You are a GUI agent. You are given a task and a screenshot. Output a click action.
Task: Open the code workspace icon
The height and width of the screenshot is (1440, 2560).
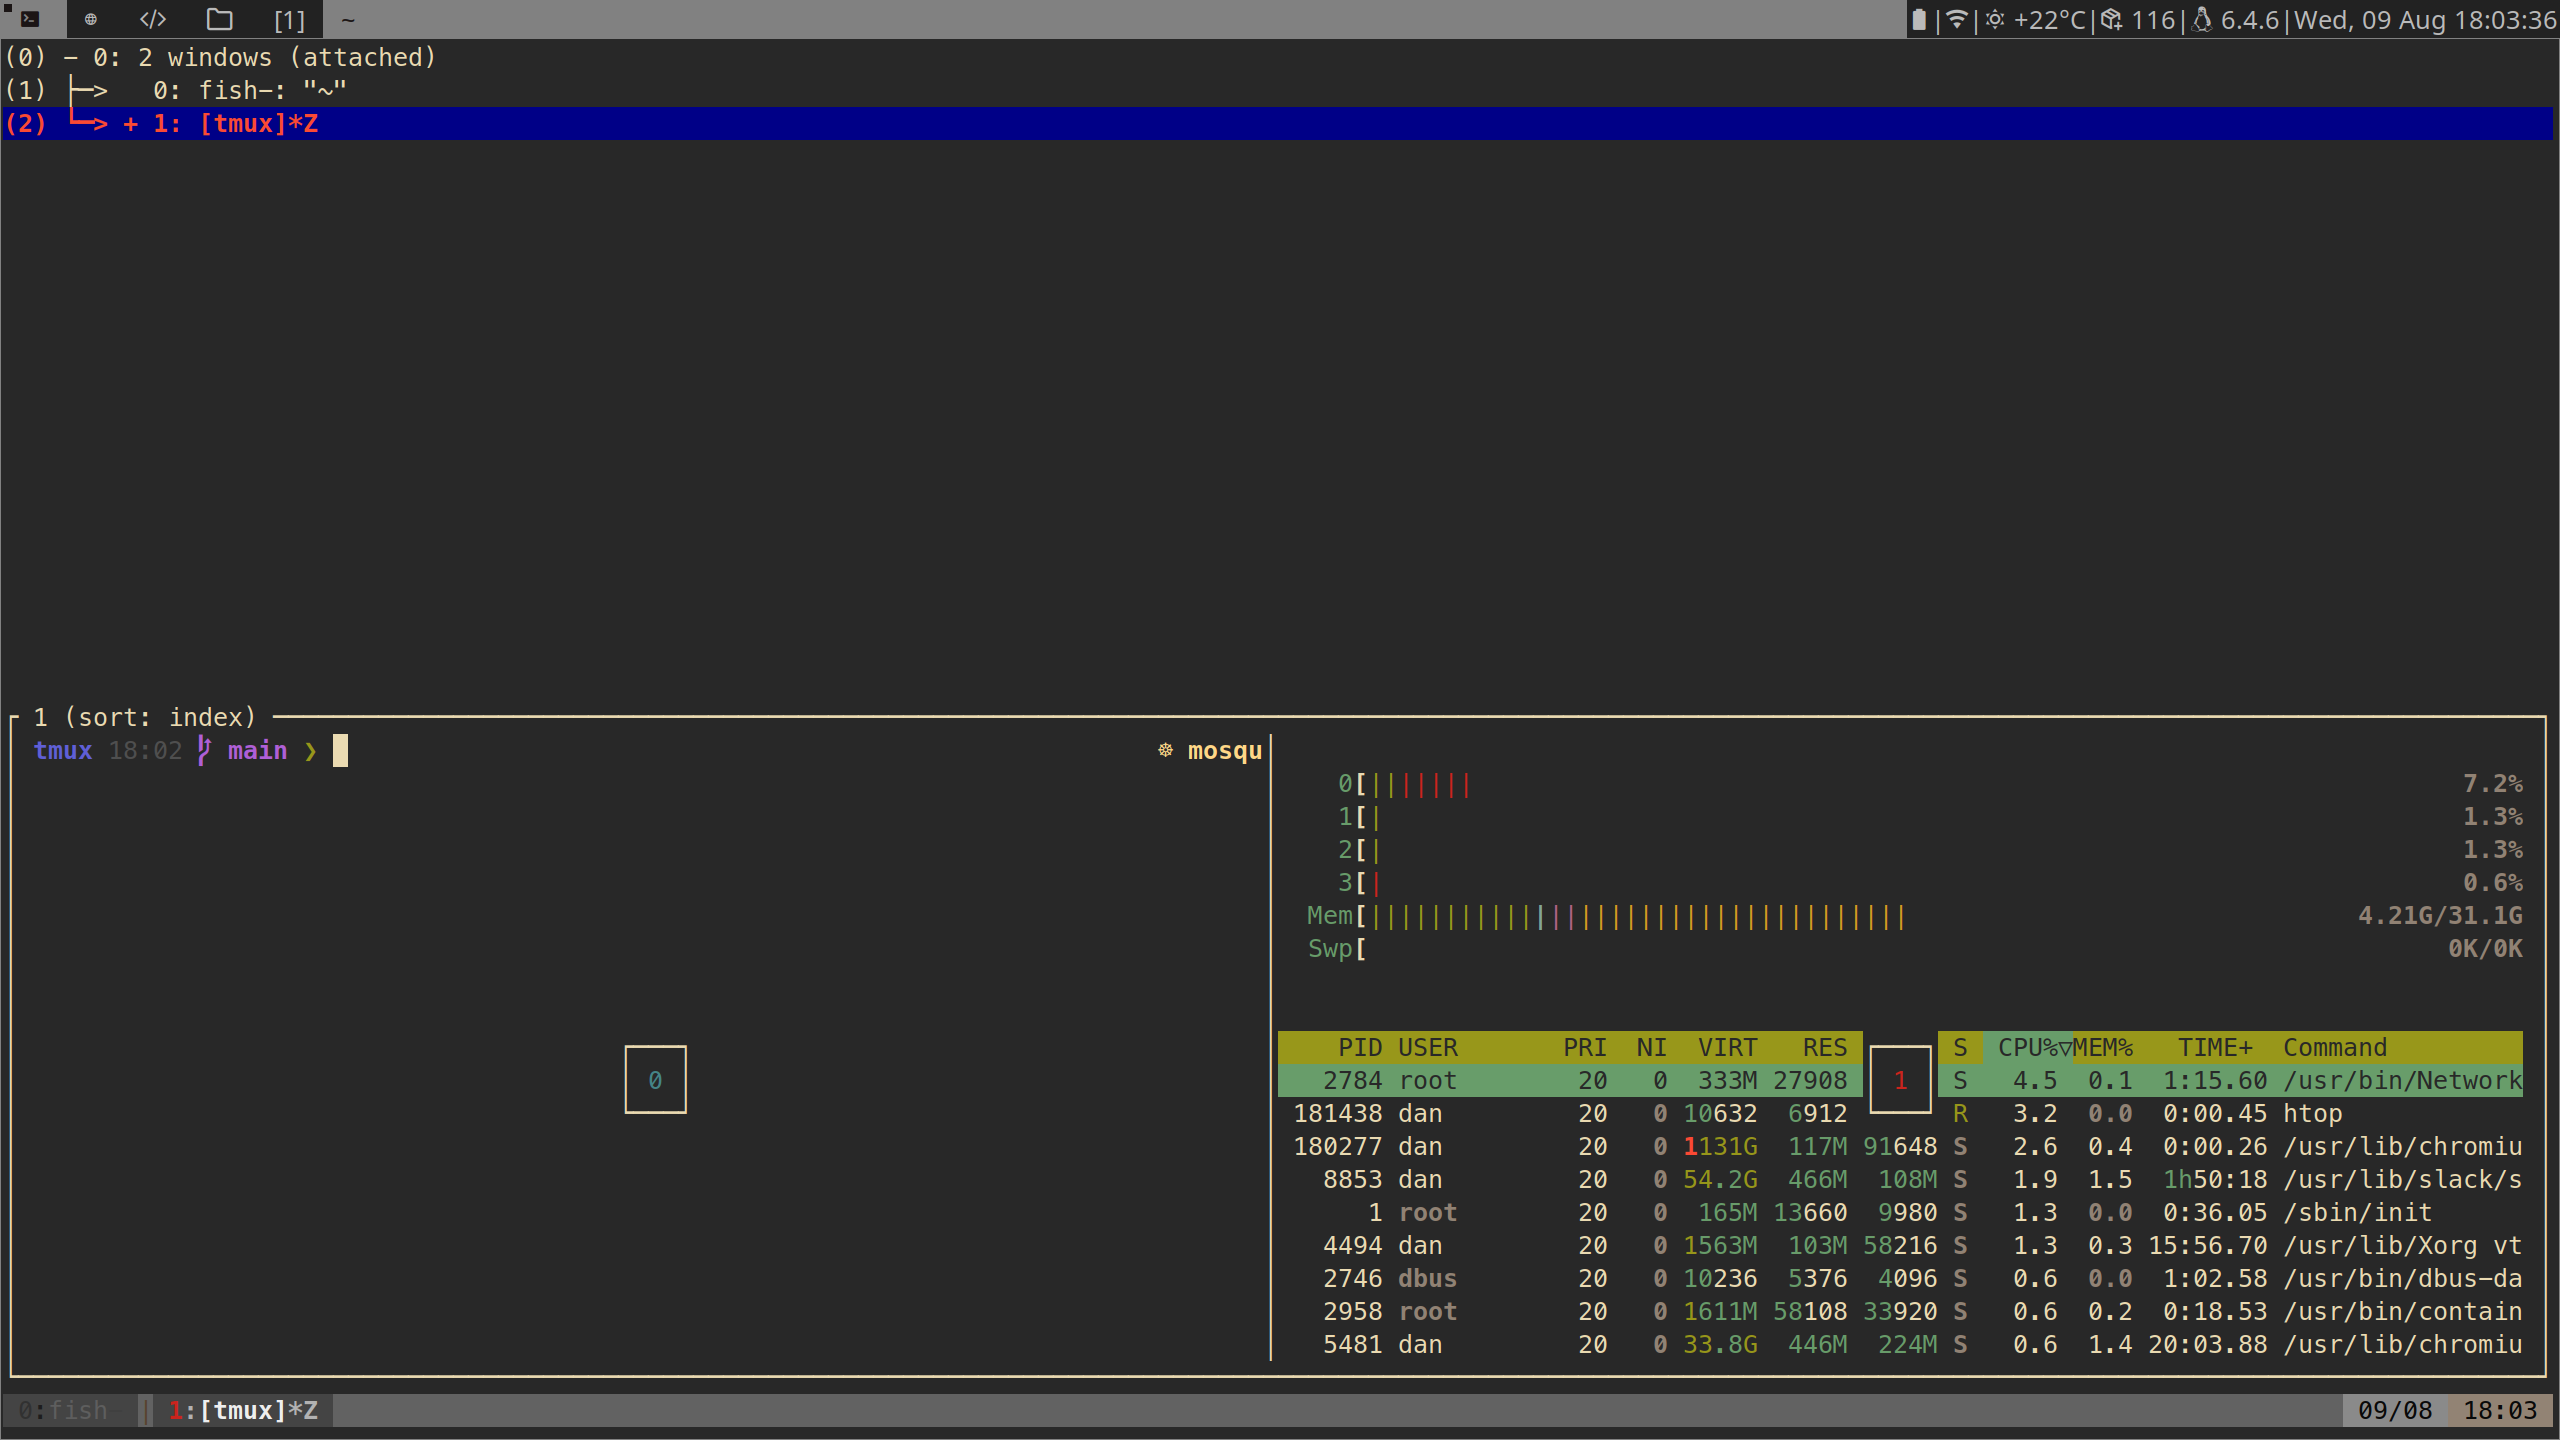click(153, 19)
